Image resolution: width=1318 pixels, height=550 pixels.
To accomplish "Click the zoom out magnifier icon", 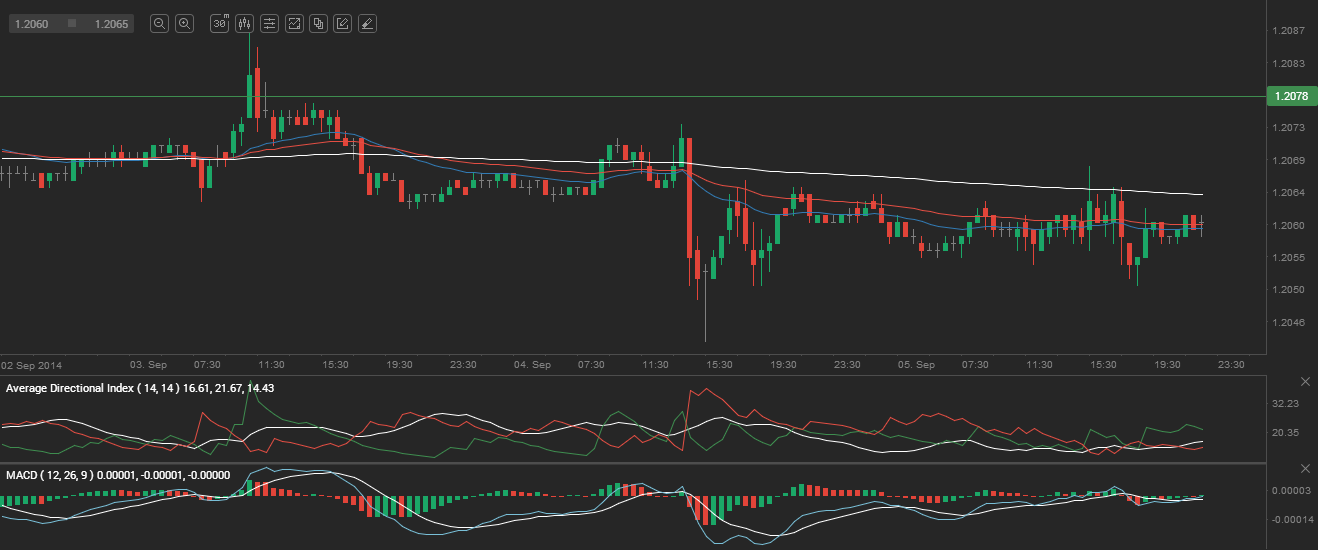I will tap(159, 23).
